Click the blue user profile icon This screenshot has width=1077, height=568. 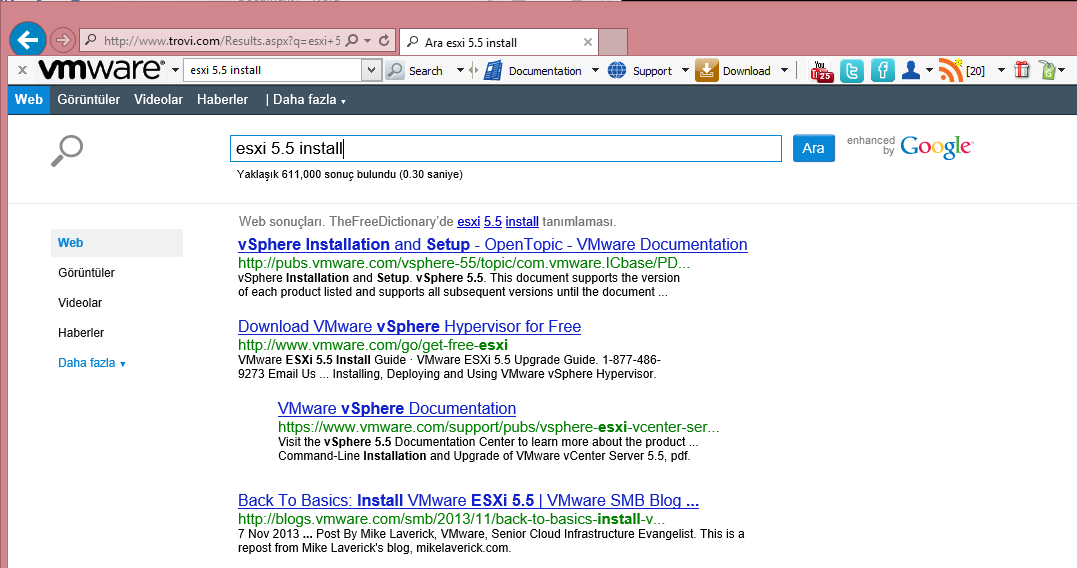pyautogui.click(x=911, y=70)
